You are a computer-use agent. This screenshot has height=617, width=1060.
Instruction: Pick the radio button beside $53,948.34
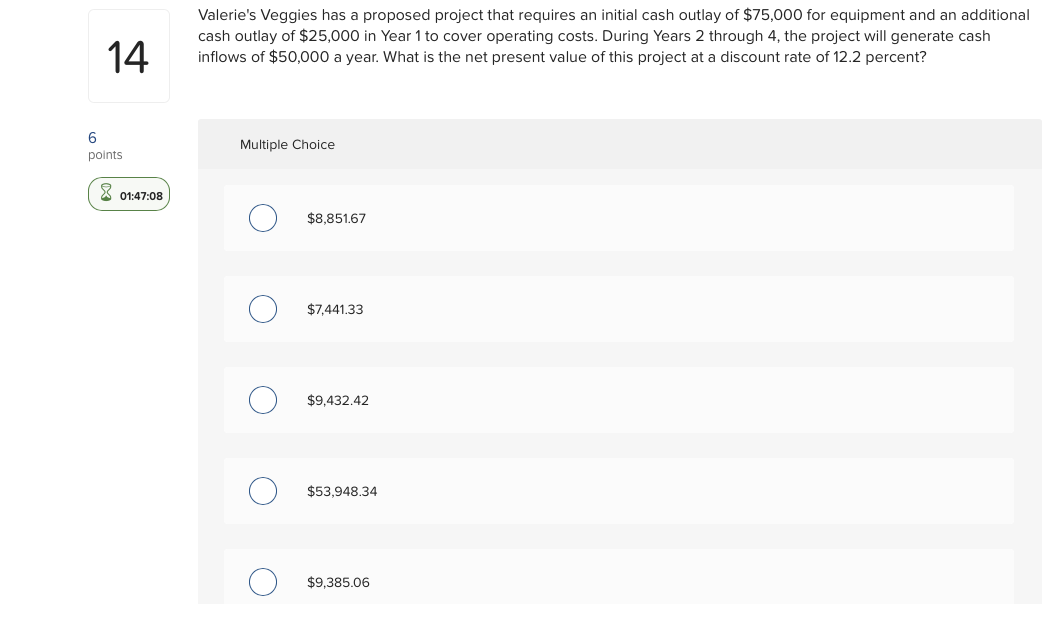(x=263, y=491)
